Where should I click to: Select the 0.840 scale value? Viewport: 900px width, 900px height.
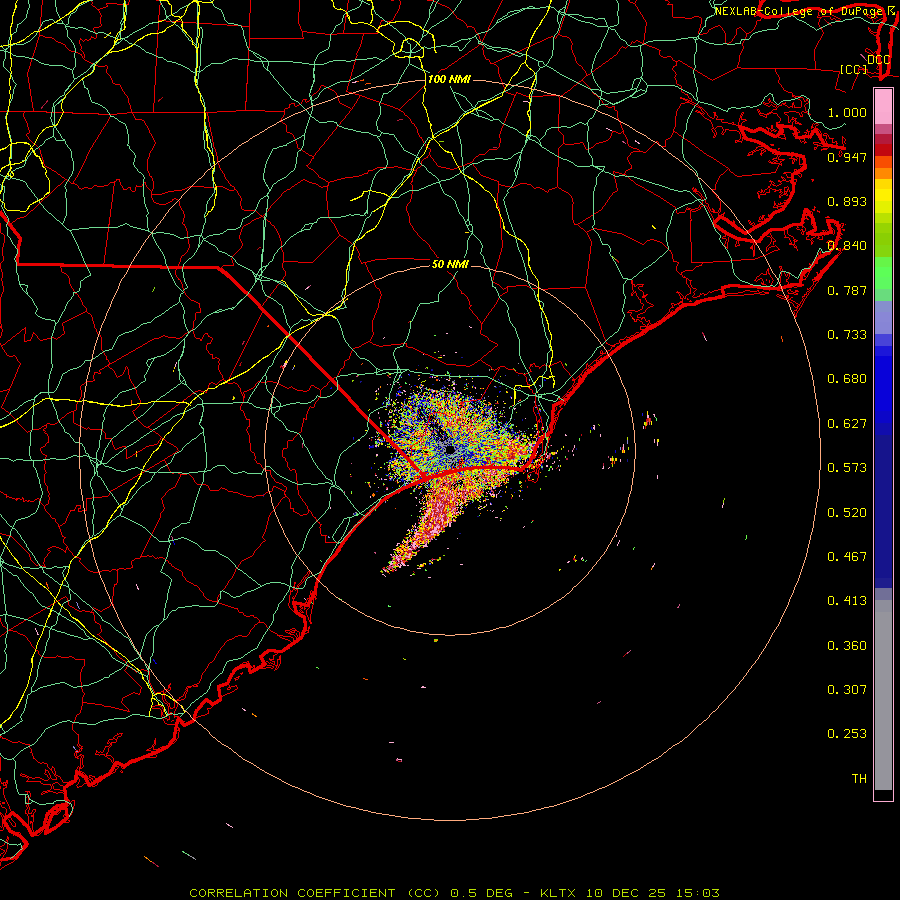[847, 246]
